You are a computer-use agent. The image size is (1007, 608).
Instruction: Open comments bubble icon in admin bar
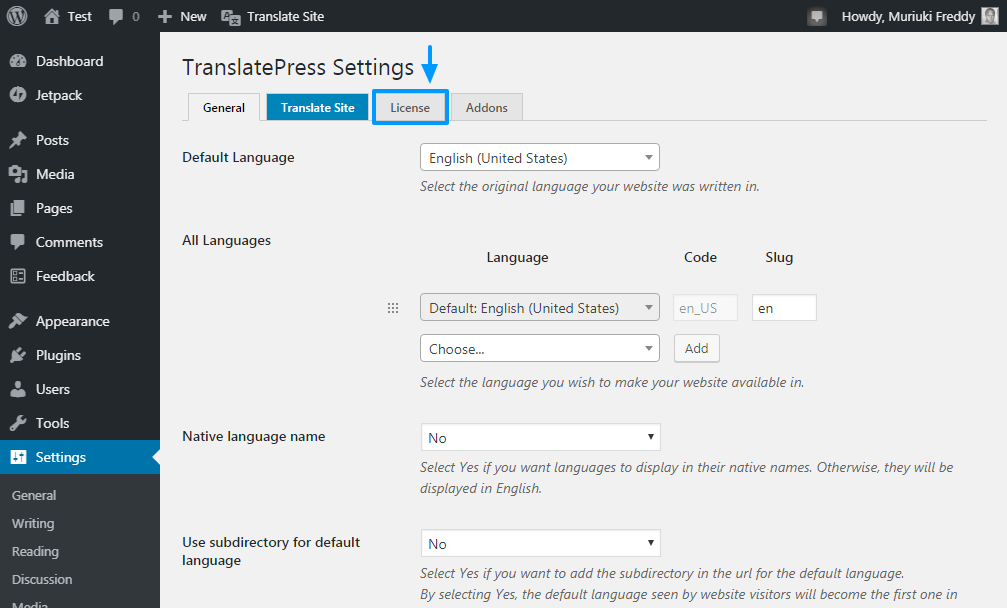pos(116,17)
